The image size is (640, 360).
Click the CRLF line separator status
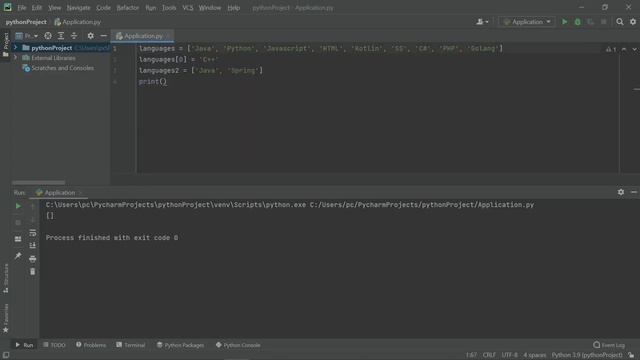tap(489, 355)
